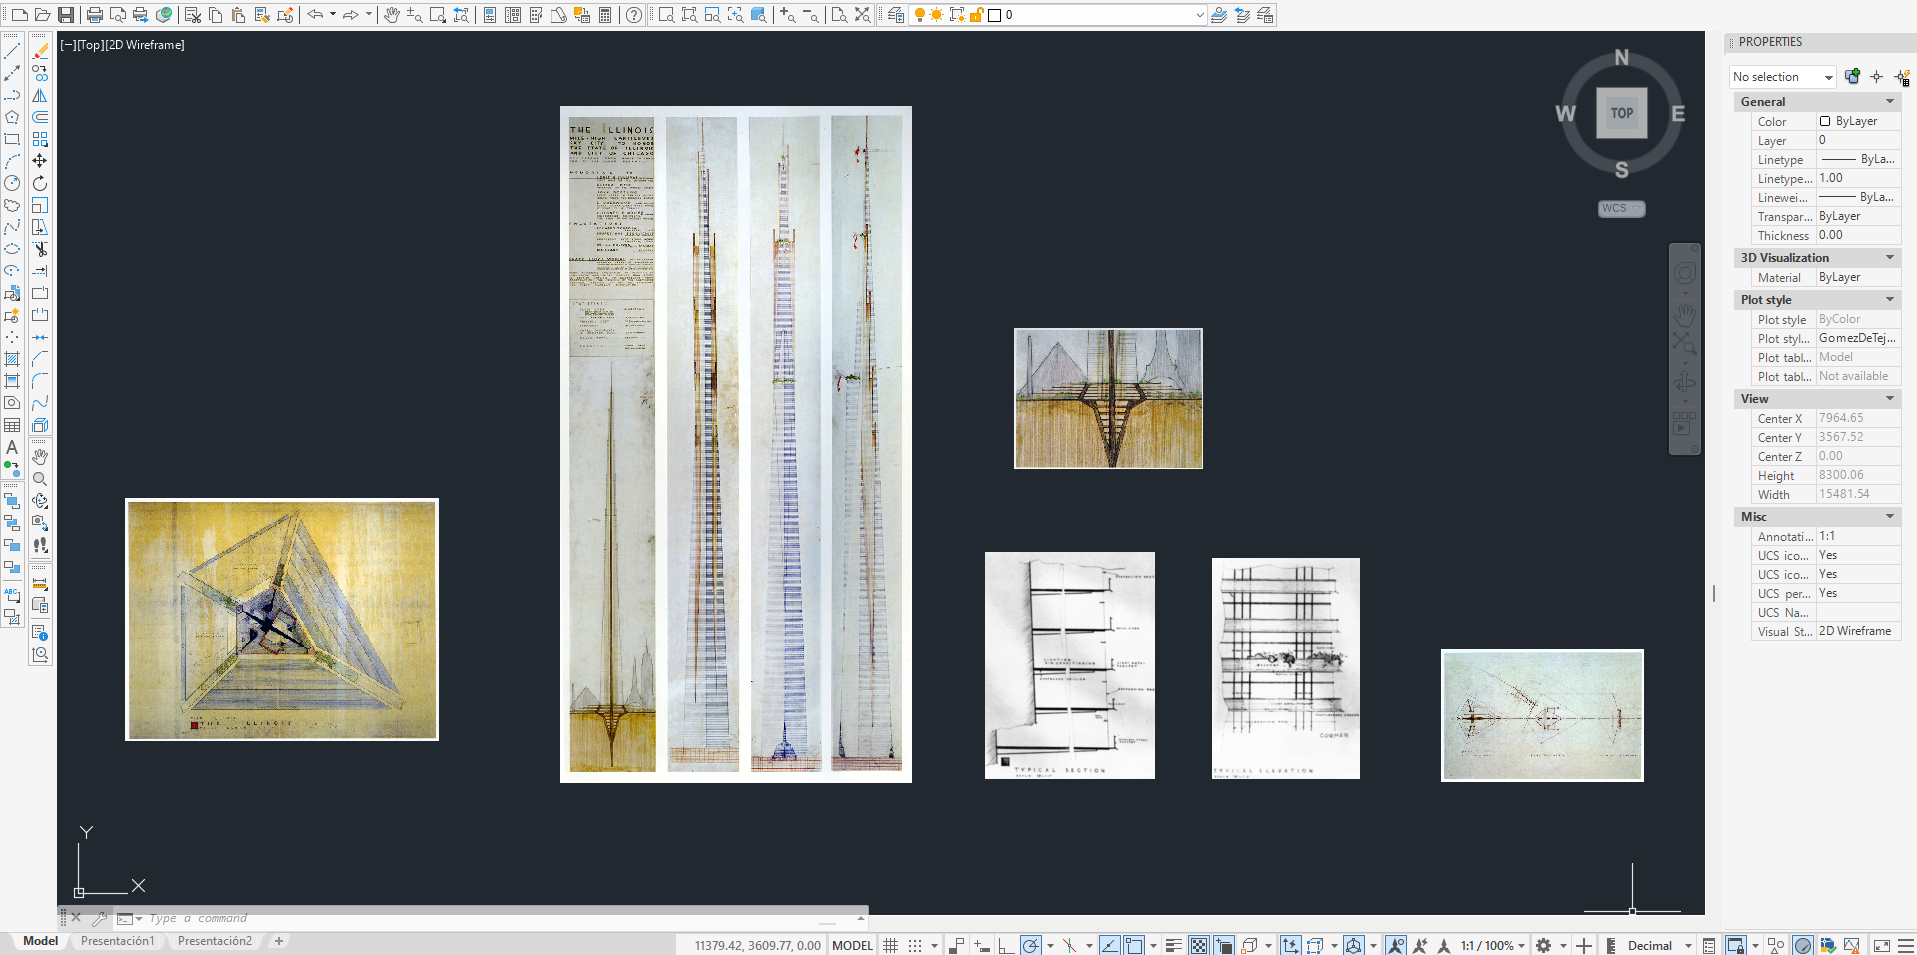The image size is (1917, 955).
Task: Switch to the Model tab
Action: click(40, 941)
